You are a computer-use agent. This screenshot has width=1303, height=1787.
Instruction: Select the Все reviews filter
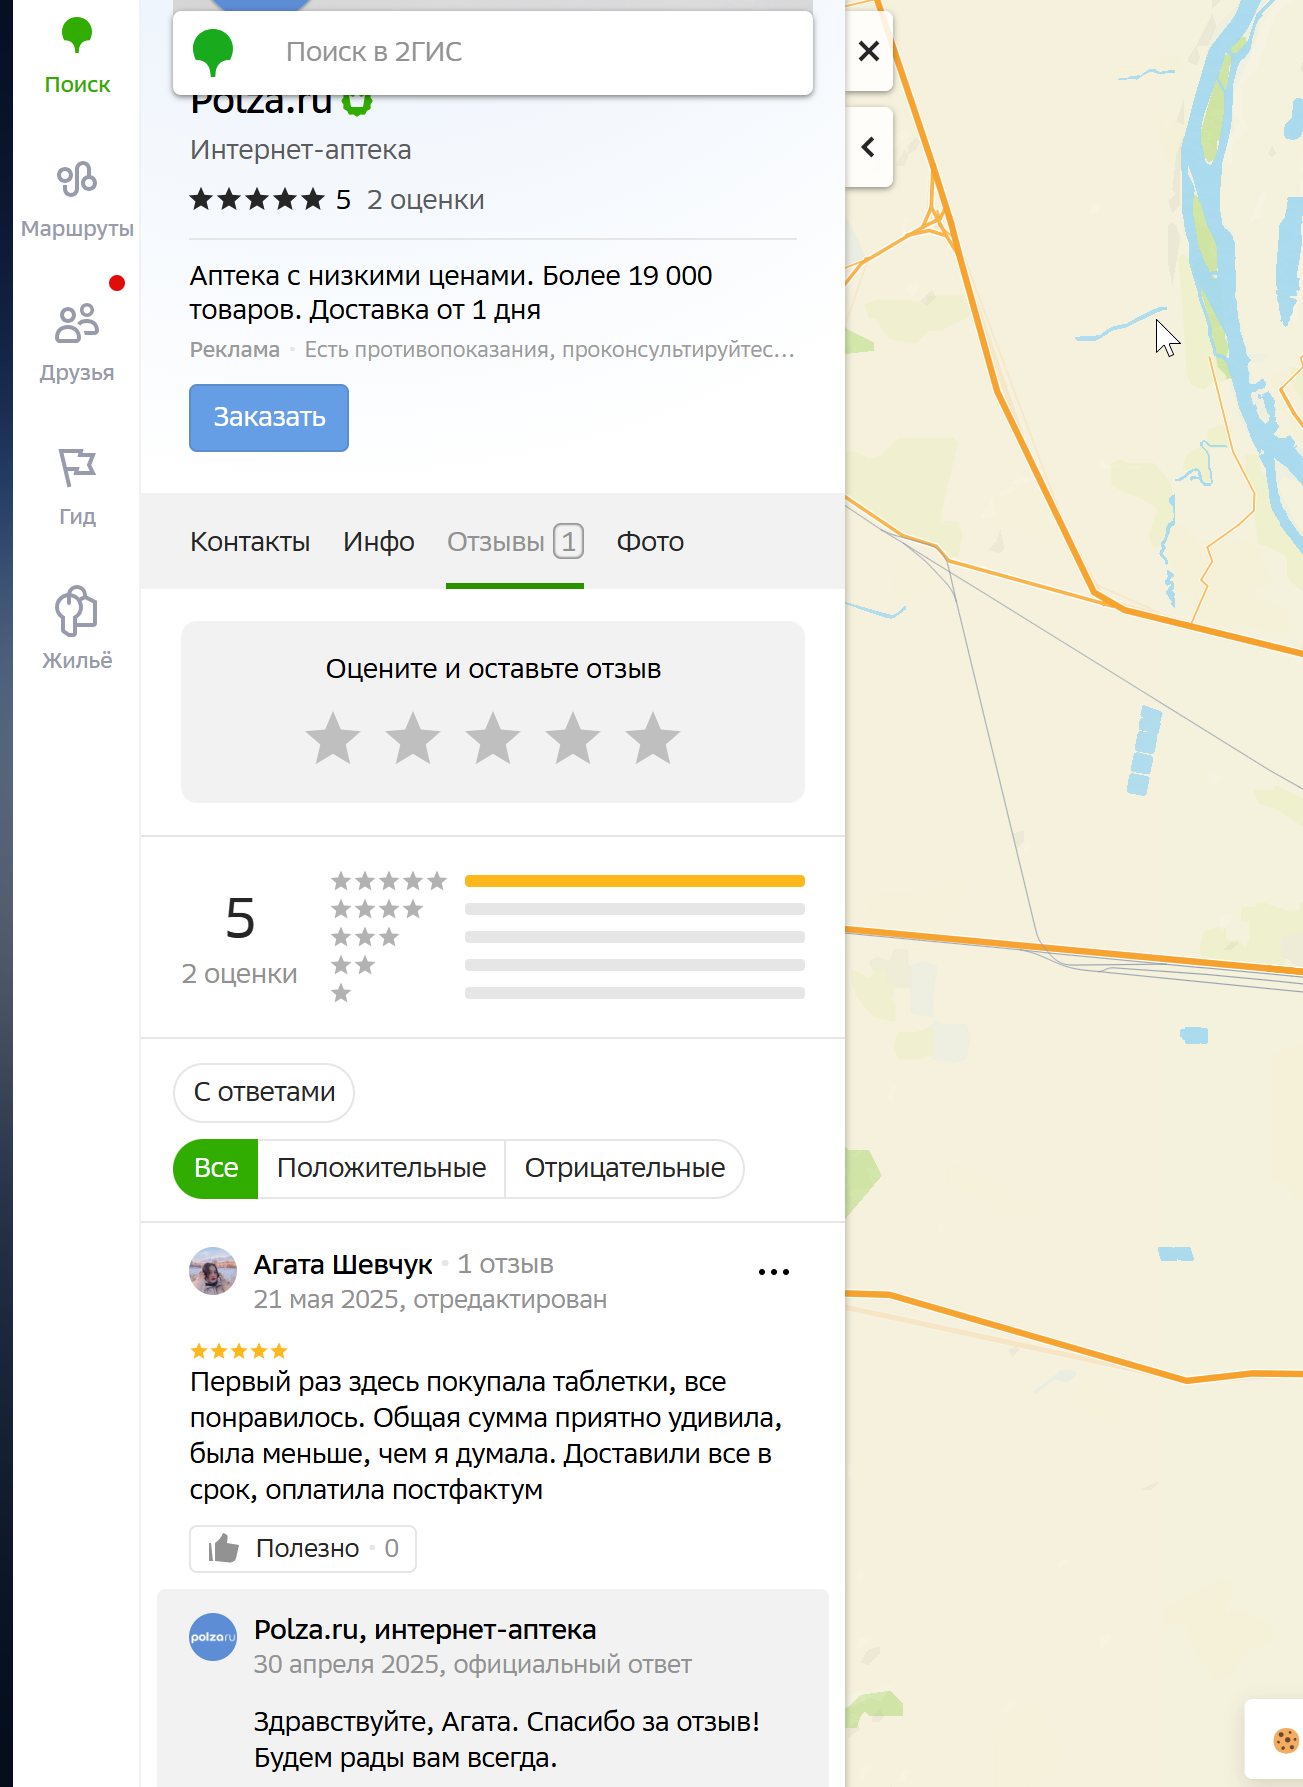(x=216, y=1168)
